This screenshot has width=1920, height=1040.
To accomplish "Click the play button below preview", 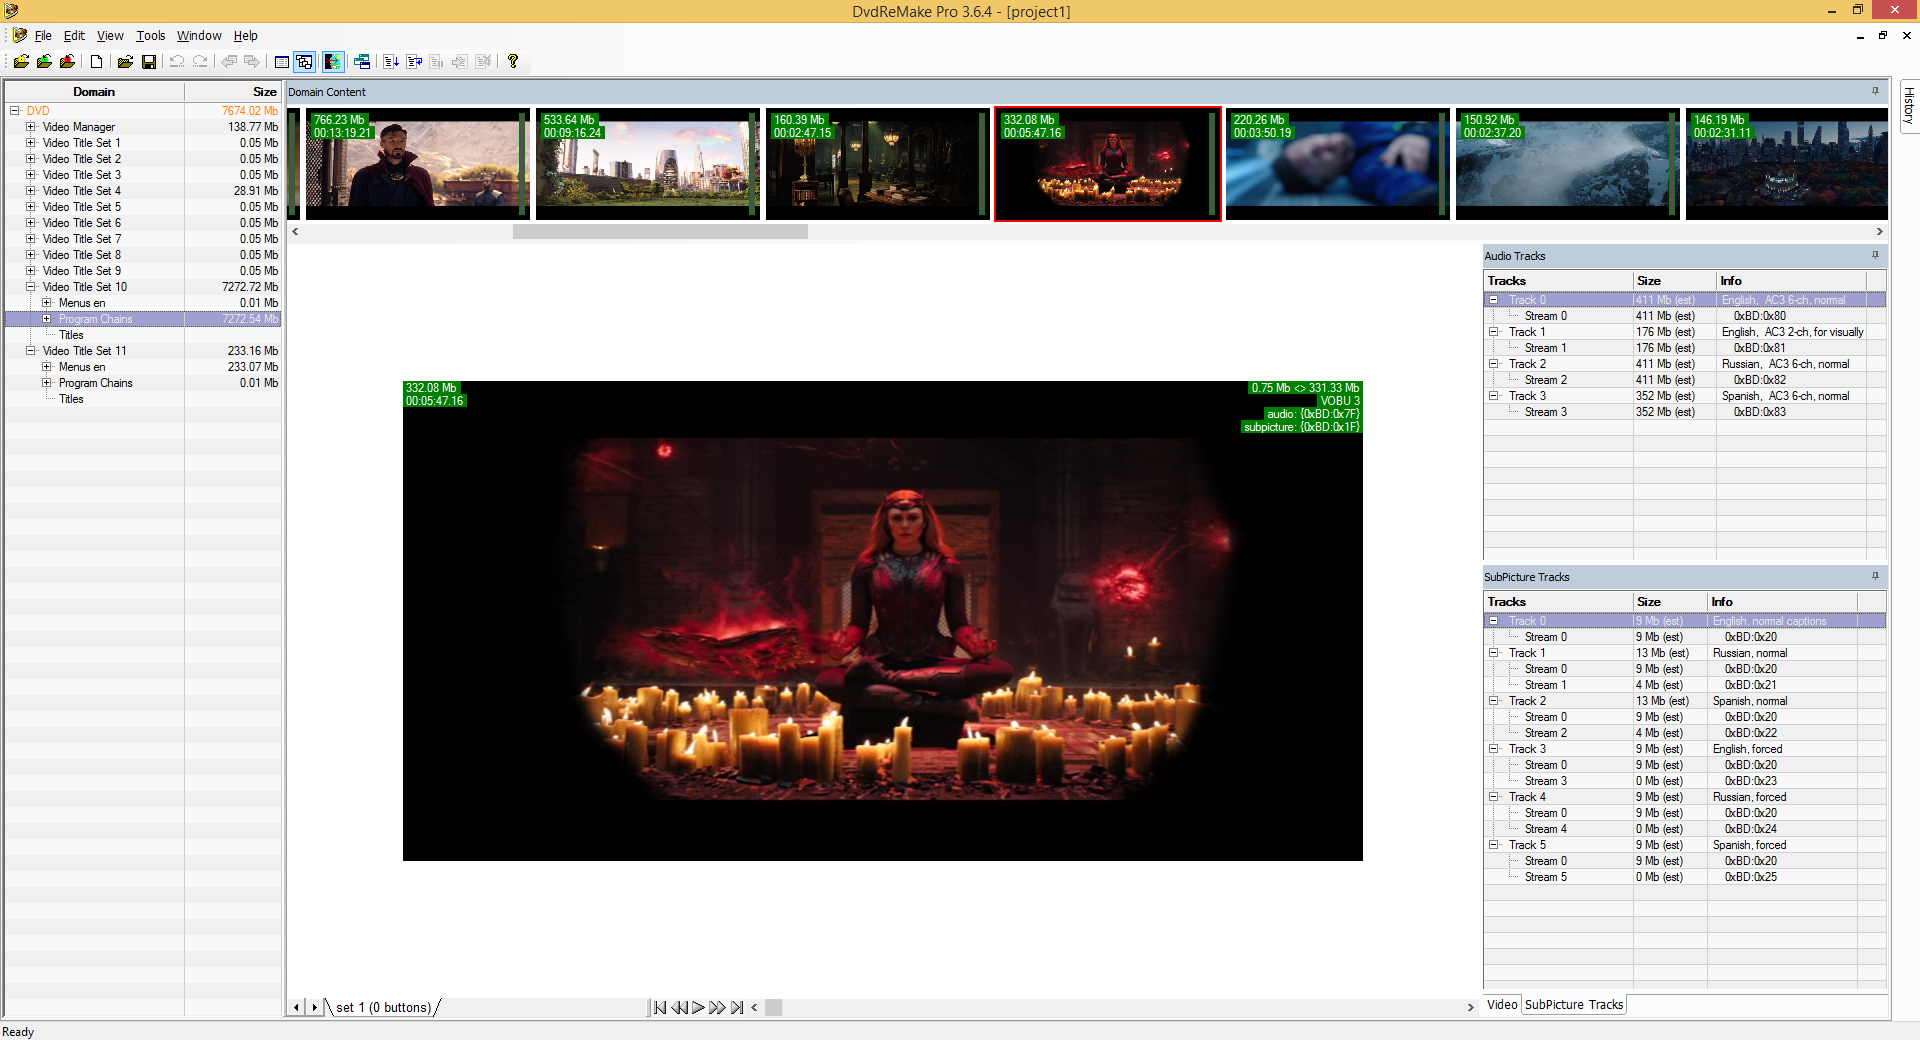I will tap(698, 1007).
